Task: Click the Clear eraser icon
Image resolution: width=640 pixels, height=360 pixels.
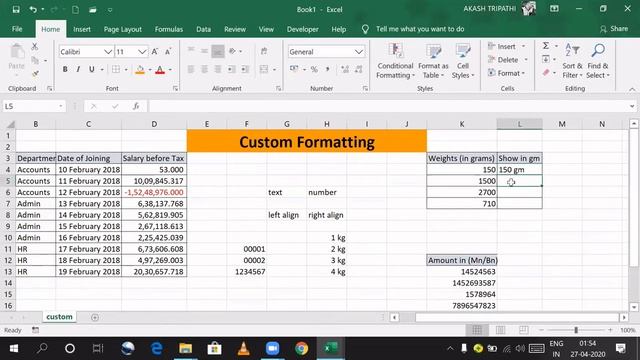Action: pos(546,73)
